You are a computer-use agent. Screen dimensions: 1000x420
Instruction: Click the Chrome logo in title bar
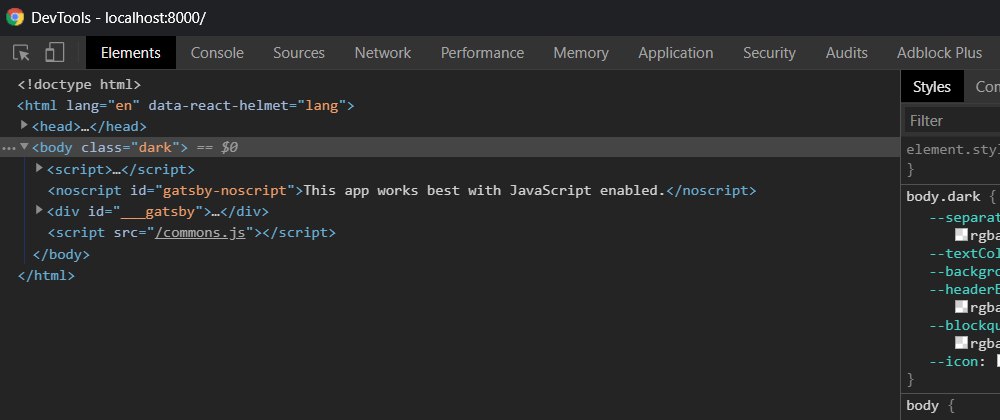(x=15, y=18)
